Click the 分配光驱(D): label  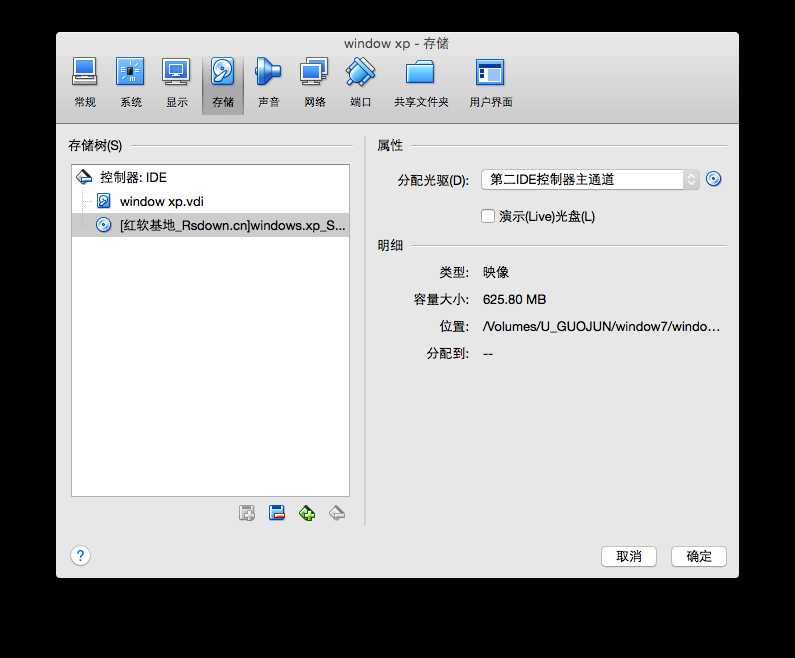(433, 180)
